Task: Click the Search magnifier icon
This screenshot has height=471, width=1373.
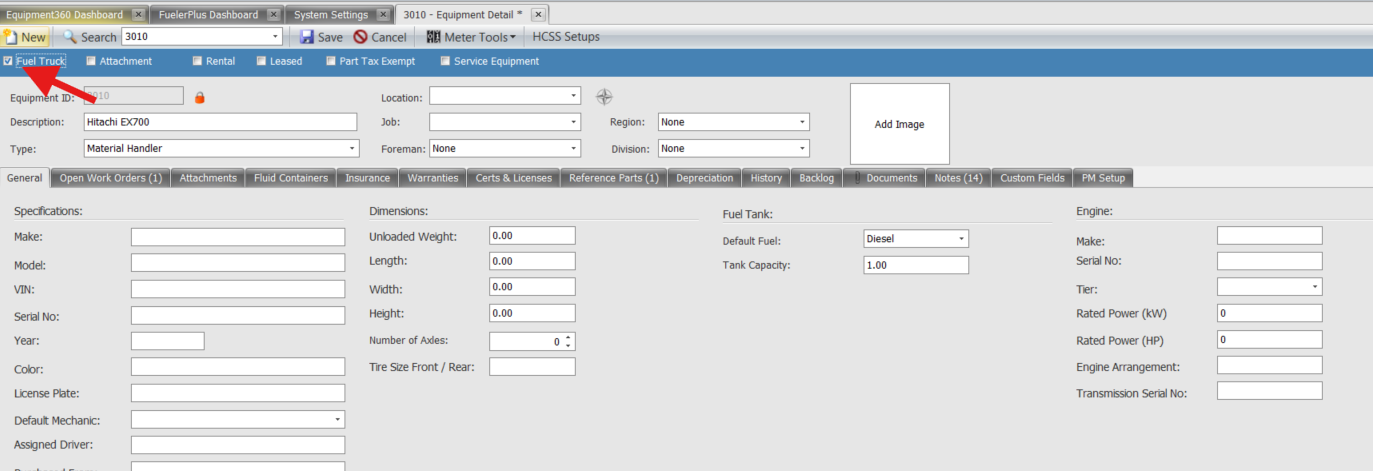Action: [x=70, y=37]
